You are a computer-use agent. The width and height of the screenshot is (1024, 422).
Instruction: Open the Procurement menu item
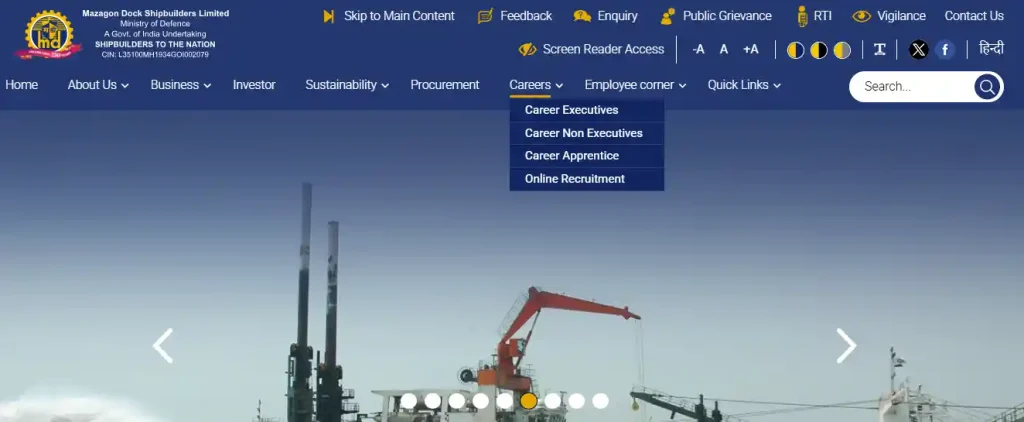tap(445, 85)
